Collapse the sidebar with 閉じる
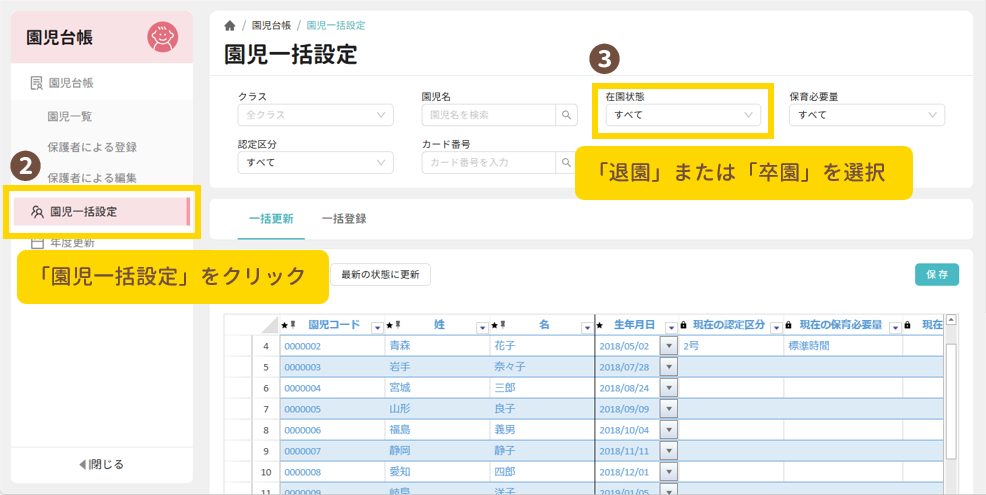 101,464
